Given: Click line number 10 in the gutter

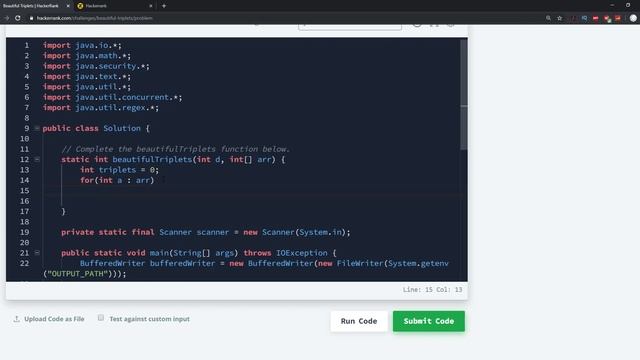Looking at the screenshot, I should (24, 139).
